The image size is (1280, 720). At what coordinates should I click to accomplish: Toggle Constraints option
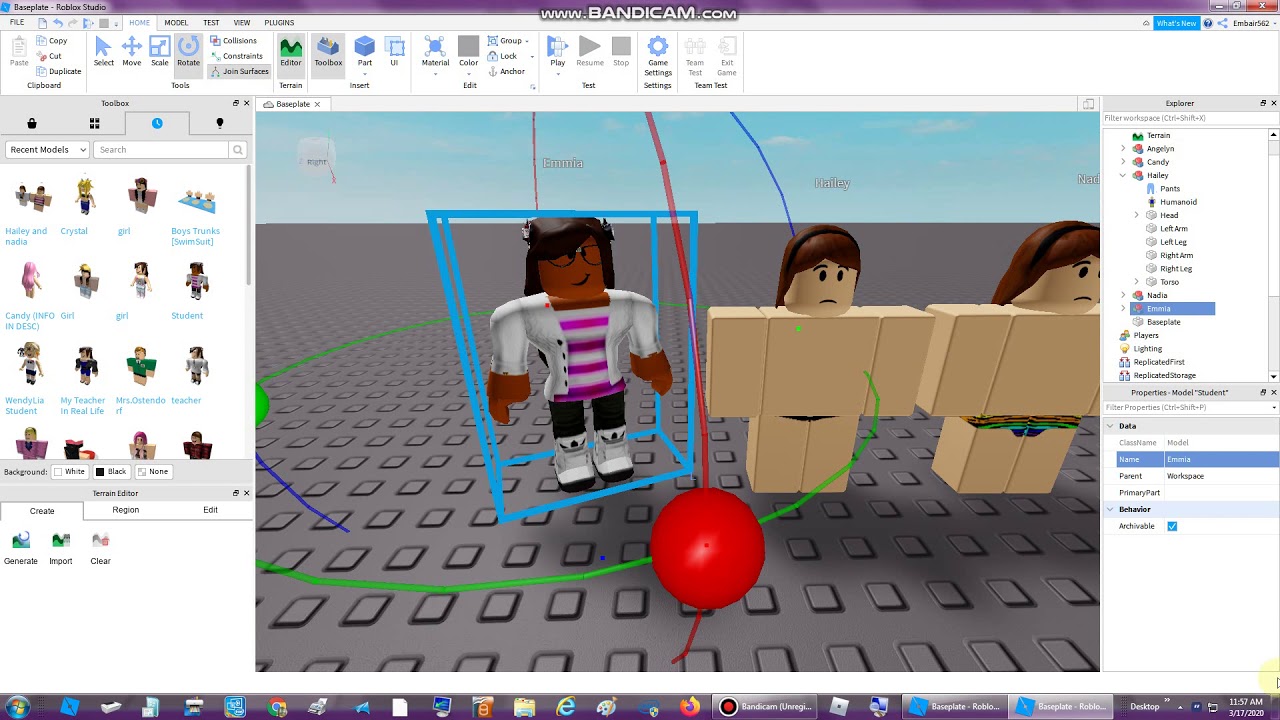[236, 56]
